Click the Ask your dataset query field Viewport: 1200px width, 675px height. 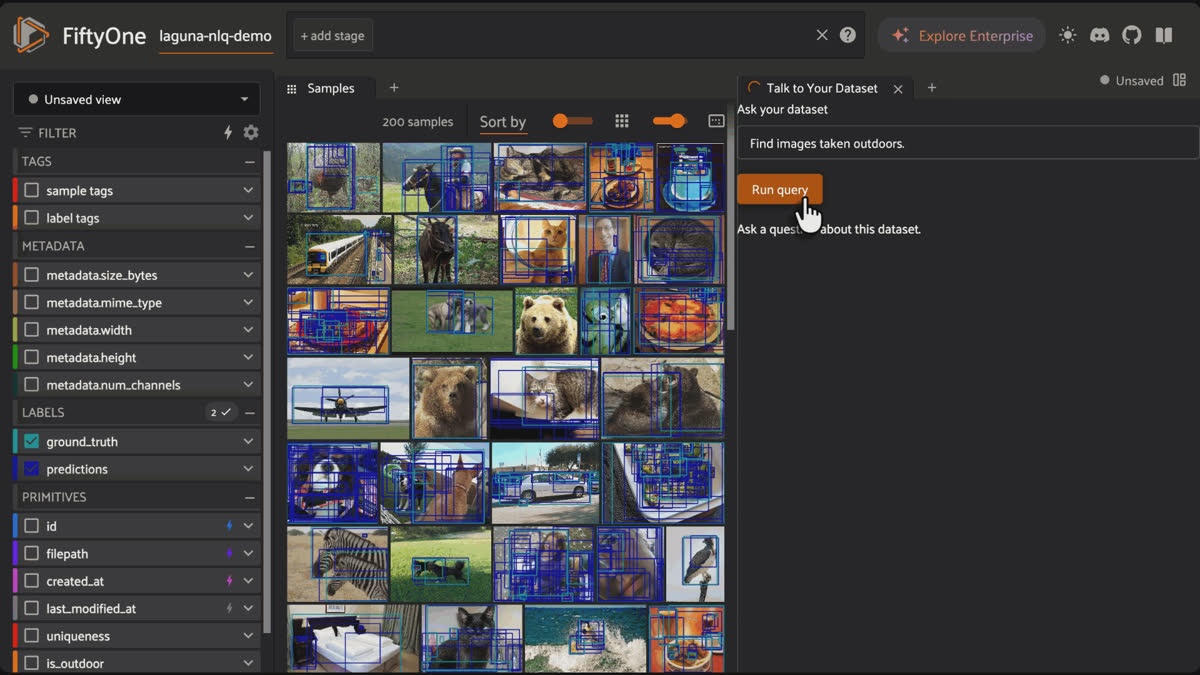[x=968, y=143]
